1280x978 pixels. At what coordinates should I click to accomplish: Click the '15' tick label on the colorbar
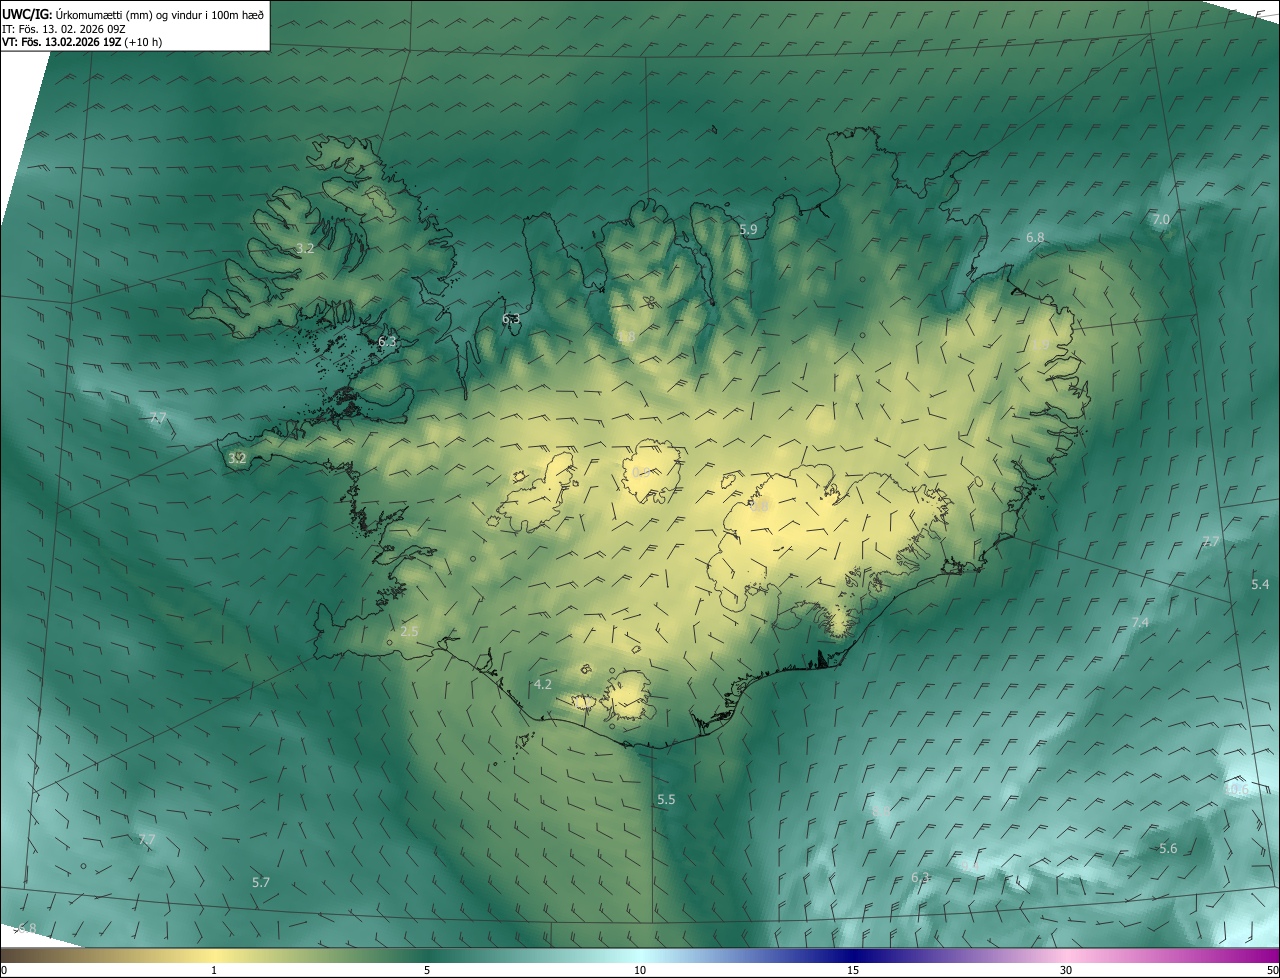[853, 970]
